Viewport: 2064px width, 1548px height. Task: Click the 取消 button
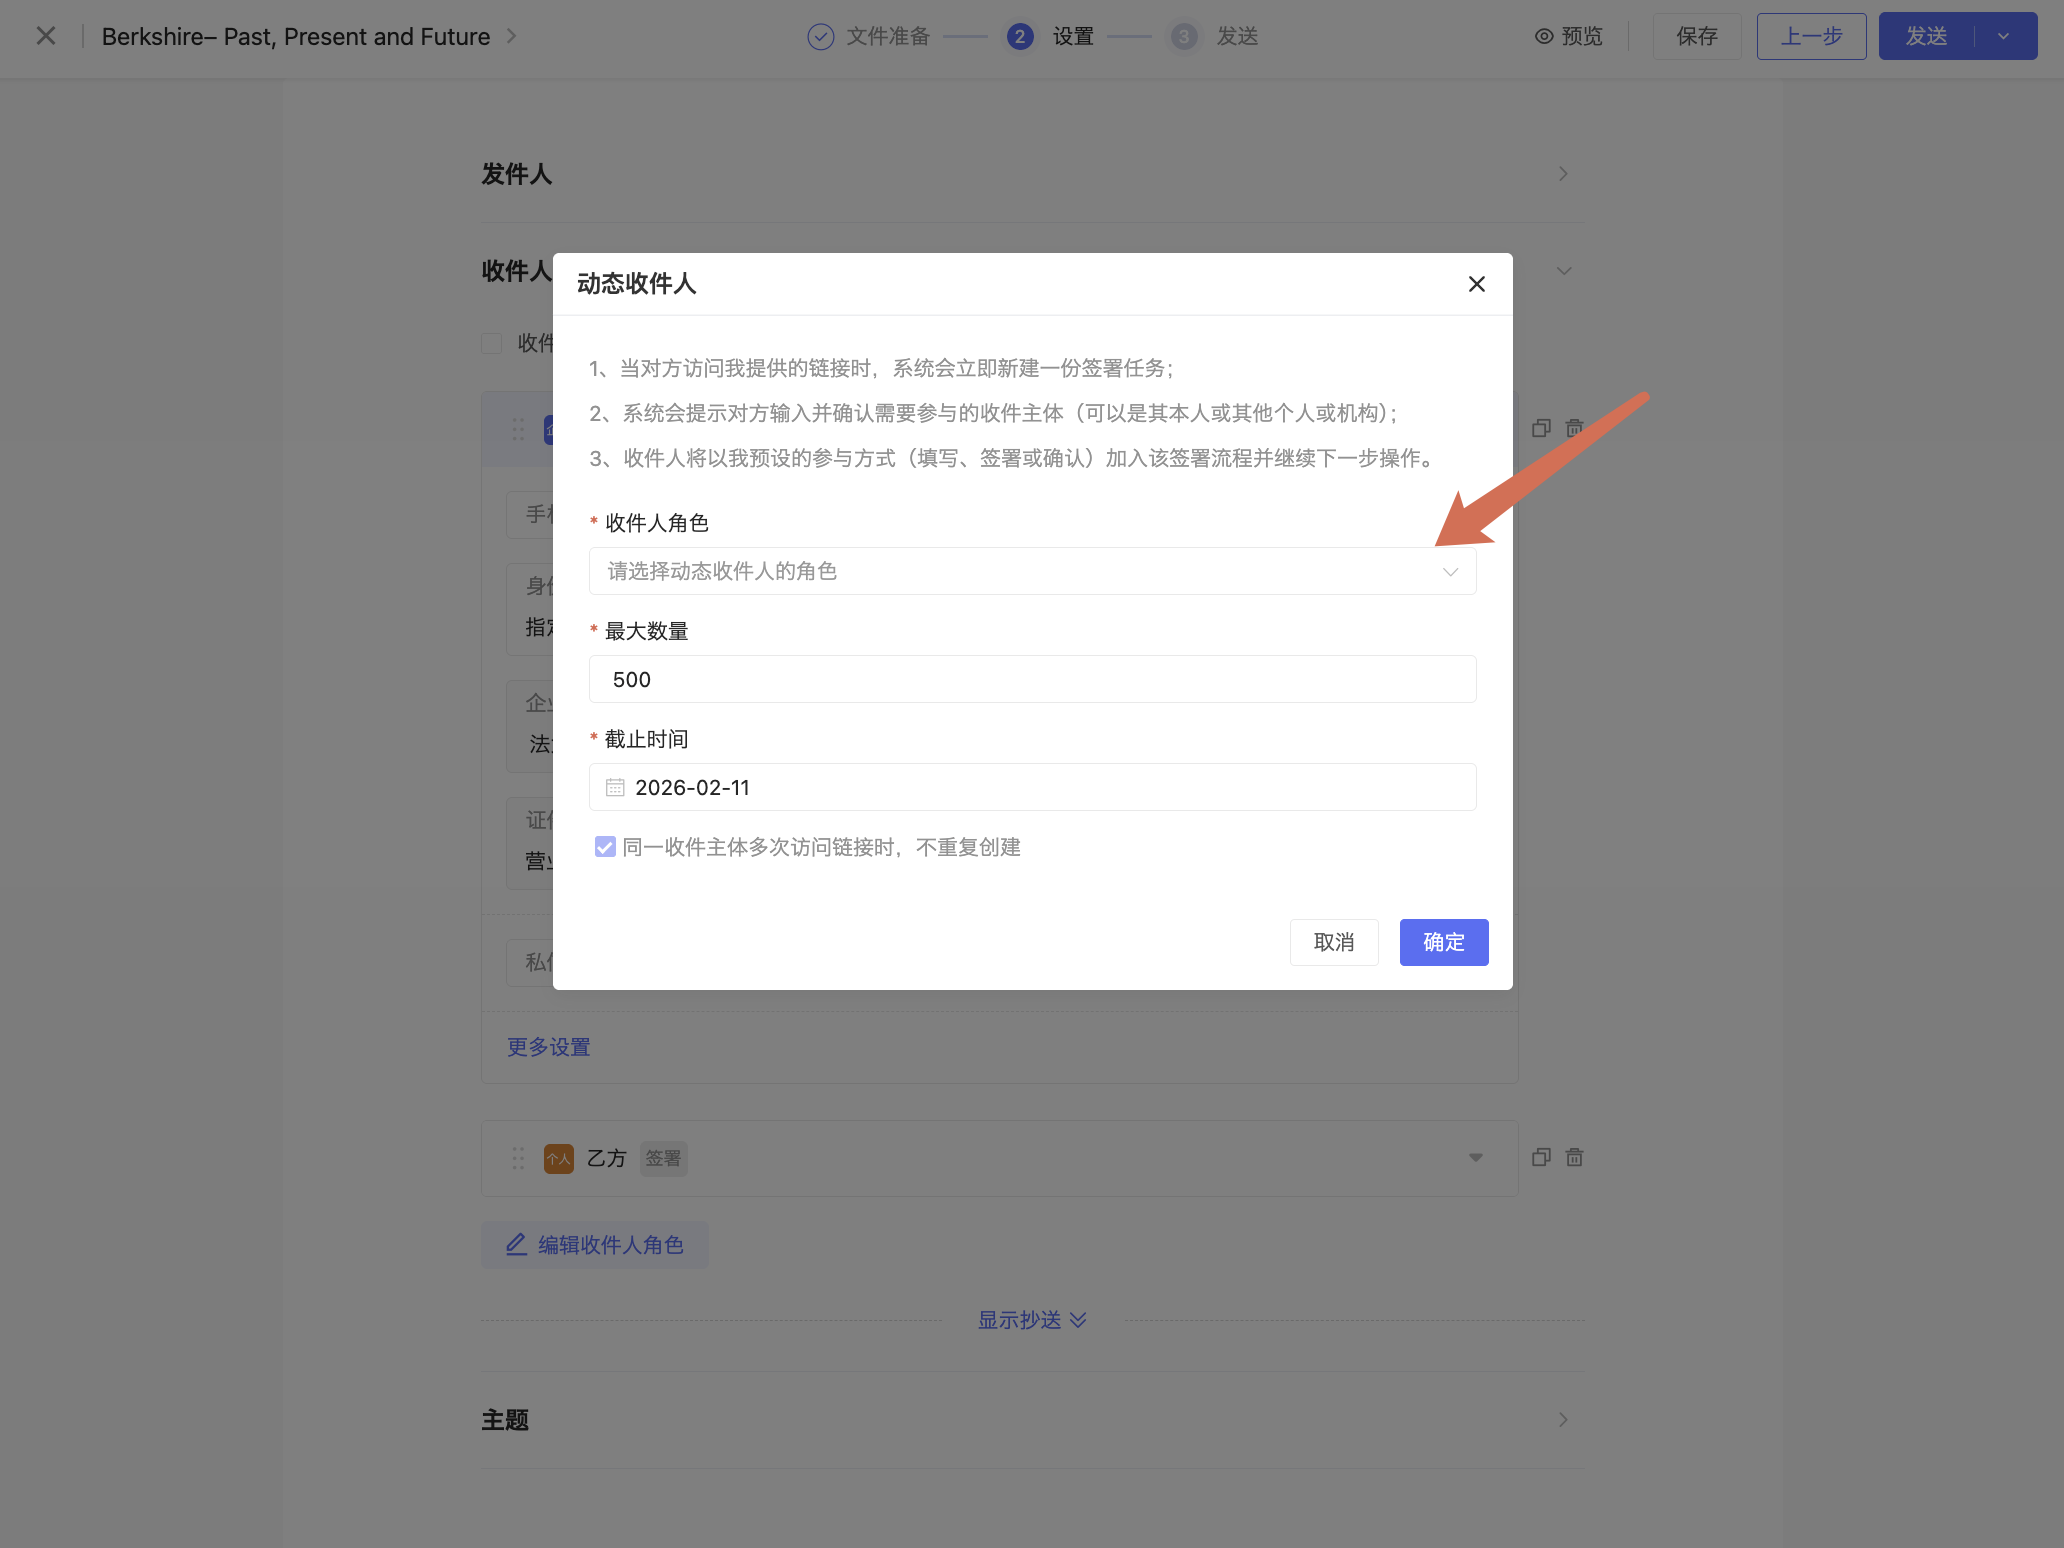tap(1333, 942)
